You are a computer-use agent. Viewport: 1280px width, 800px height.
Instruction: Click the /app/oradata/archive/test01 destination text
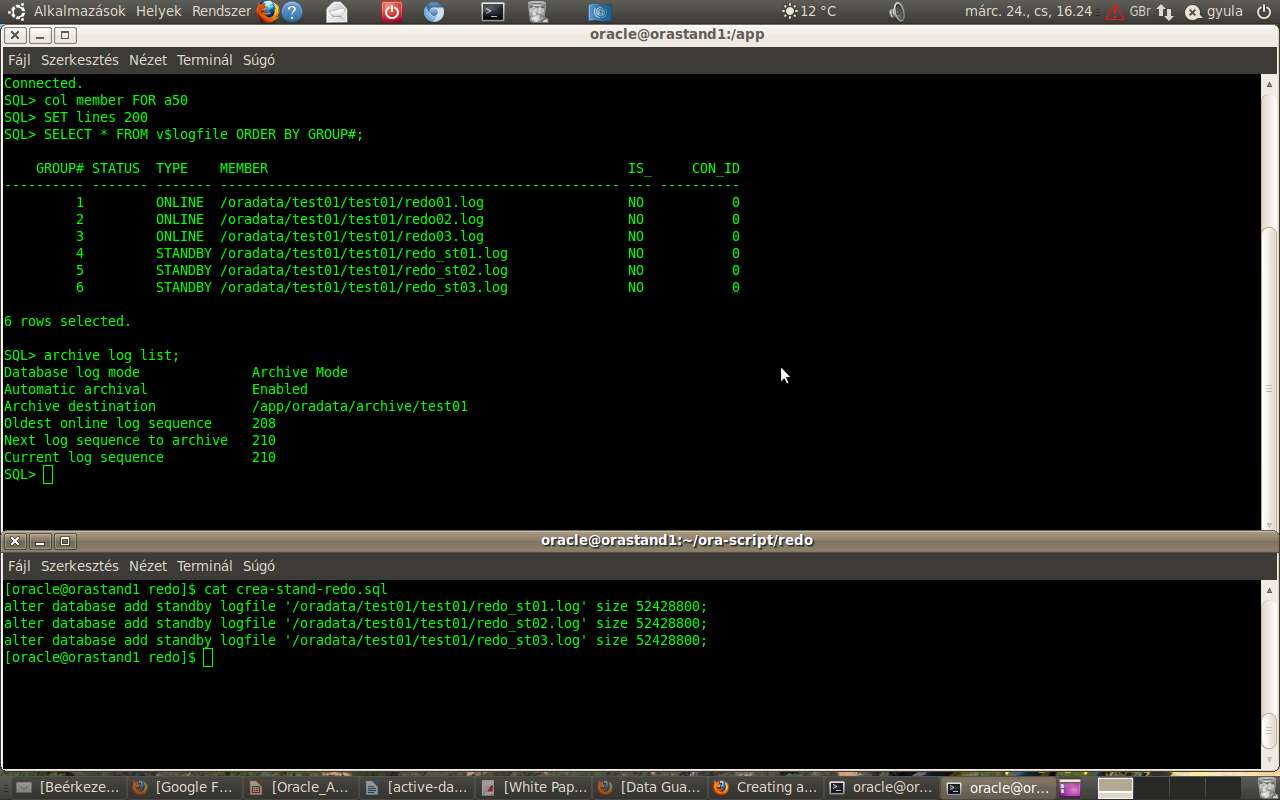(360, 406)
